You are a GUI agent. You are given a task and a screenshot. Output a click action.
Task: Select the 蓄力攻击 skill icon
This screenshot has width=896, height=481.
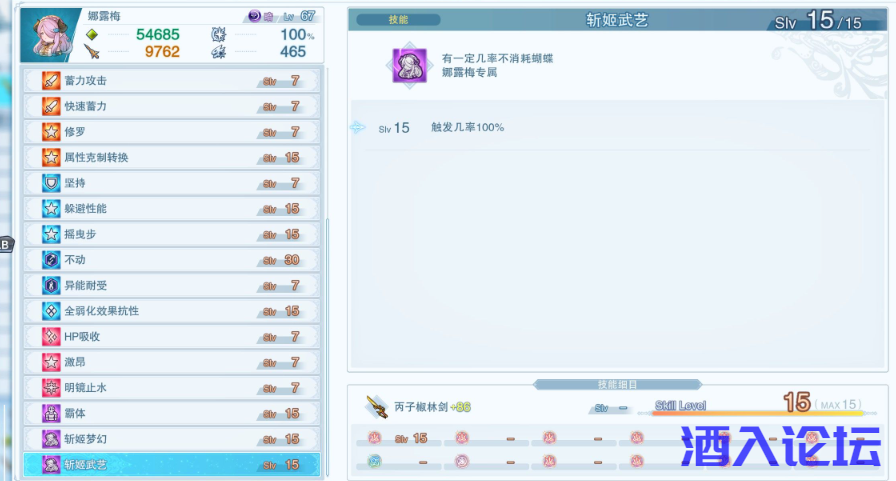coord(51,81)
